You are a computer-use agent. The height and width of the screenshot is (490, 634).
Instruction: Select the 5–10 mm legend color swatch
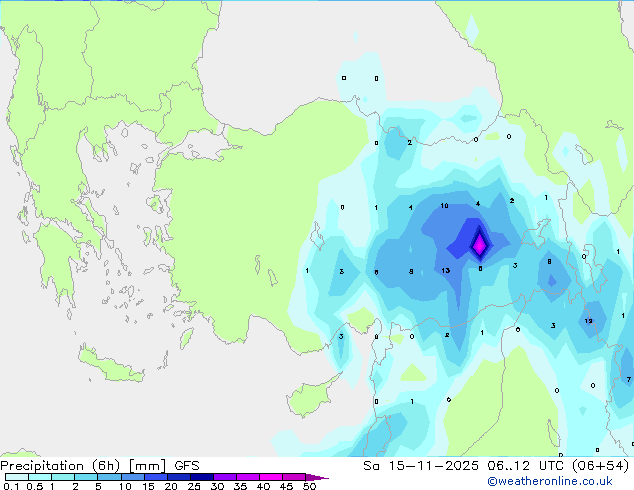[110, 477]
